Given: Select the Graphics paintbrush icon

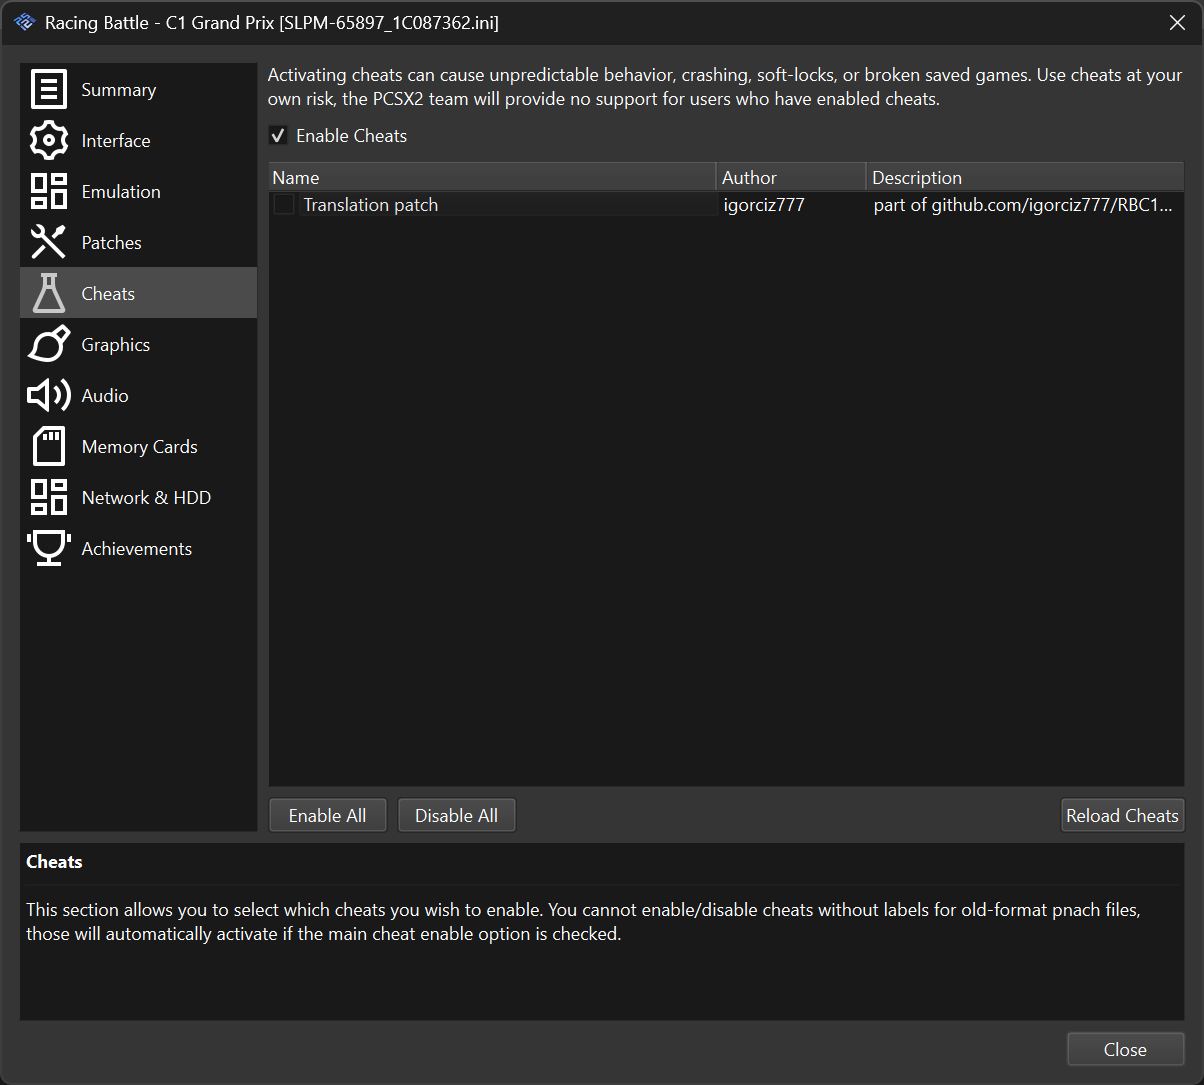Looking at the screenshot, I should pyautogui.click(x=48, y=344).
